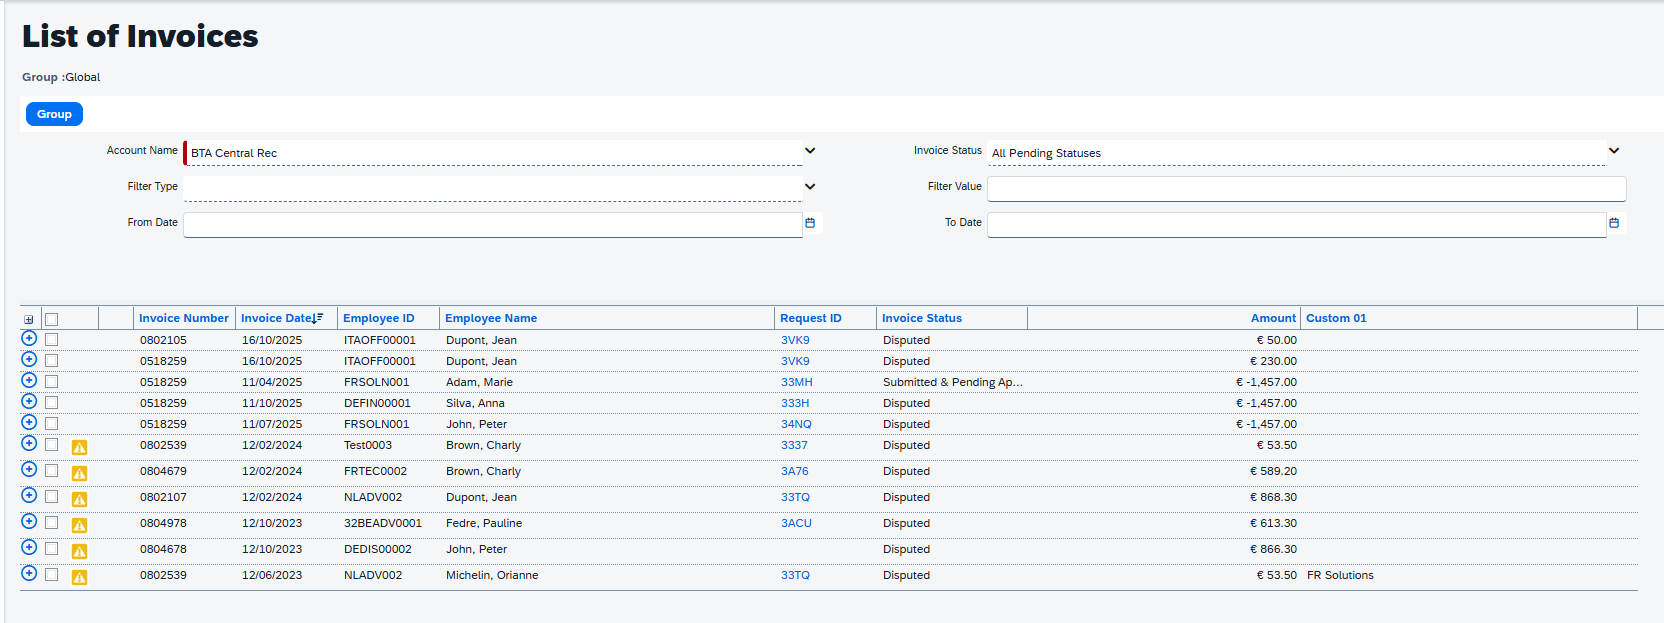This screenshot has width=1664, height=623.
Task: Open request ID 3337 link
Action: (x=794, y=445)
